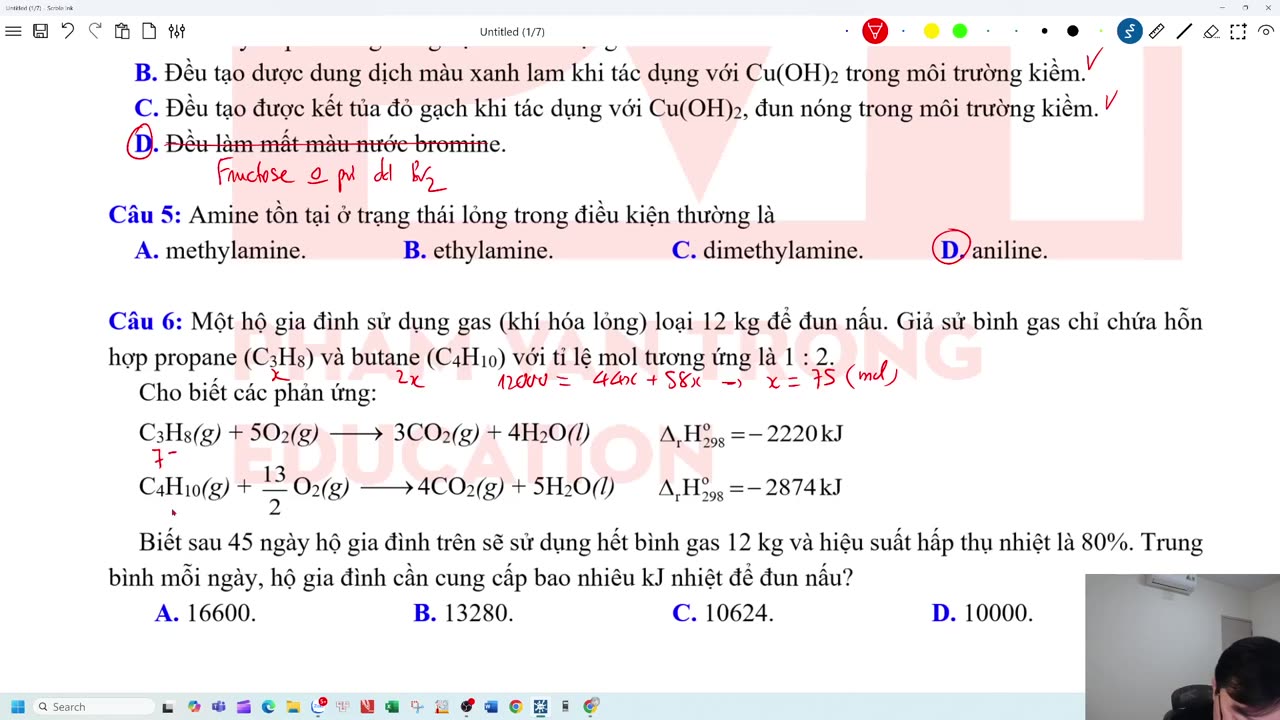Screen dimensions: 1280x720
Task: Click answer C. 10624
Action: click(723, 613)
